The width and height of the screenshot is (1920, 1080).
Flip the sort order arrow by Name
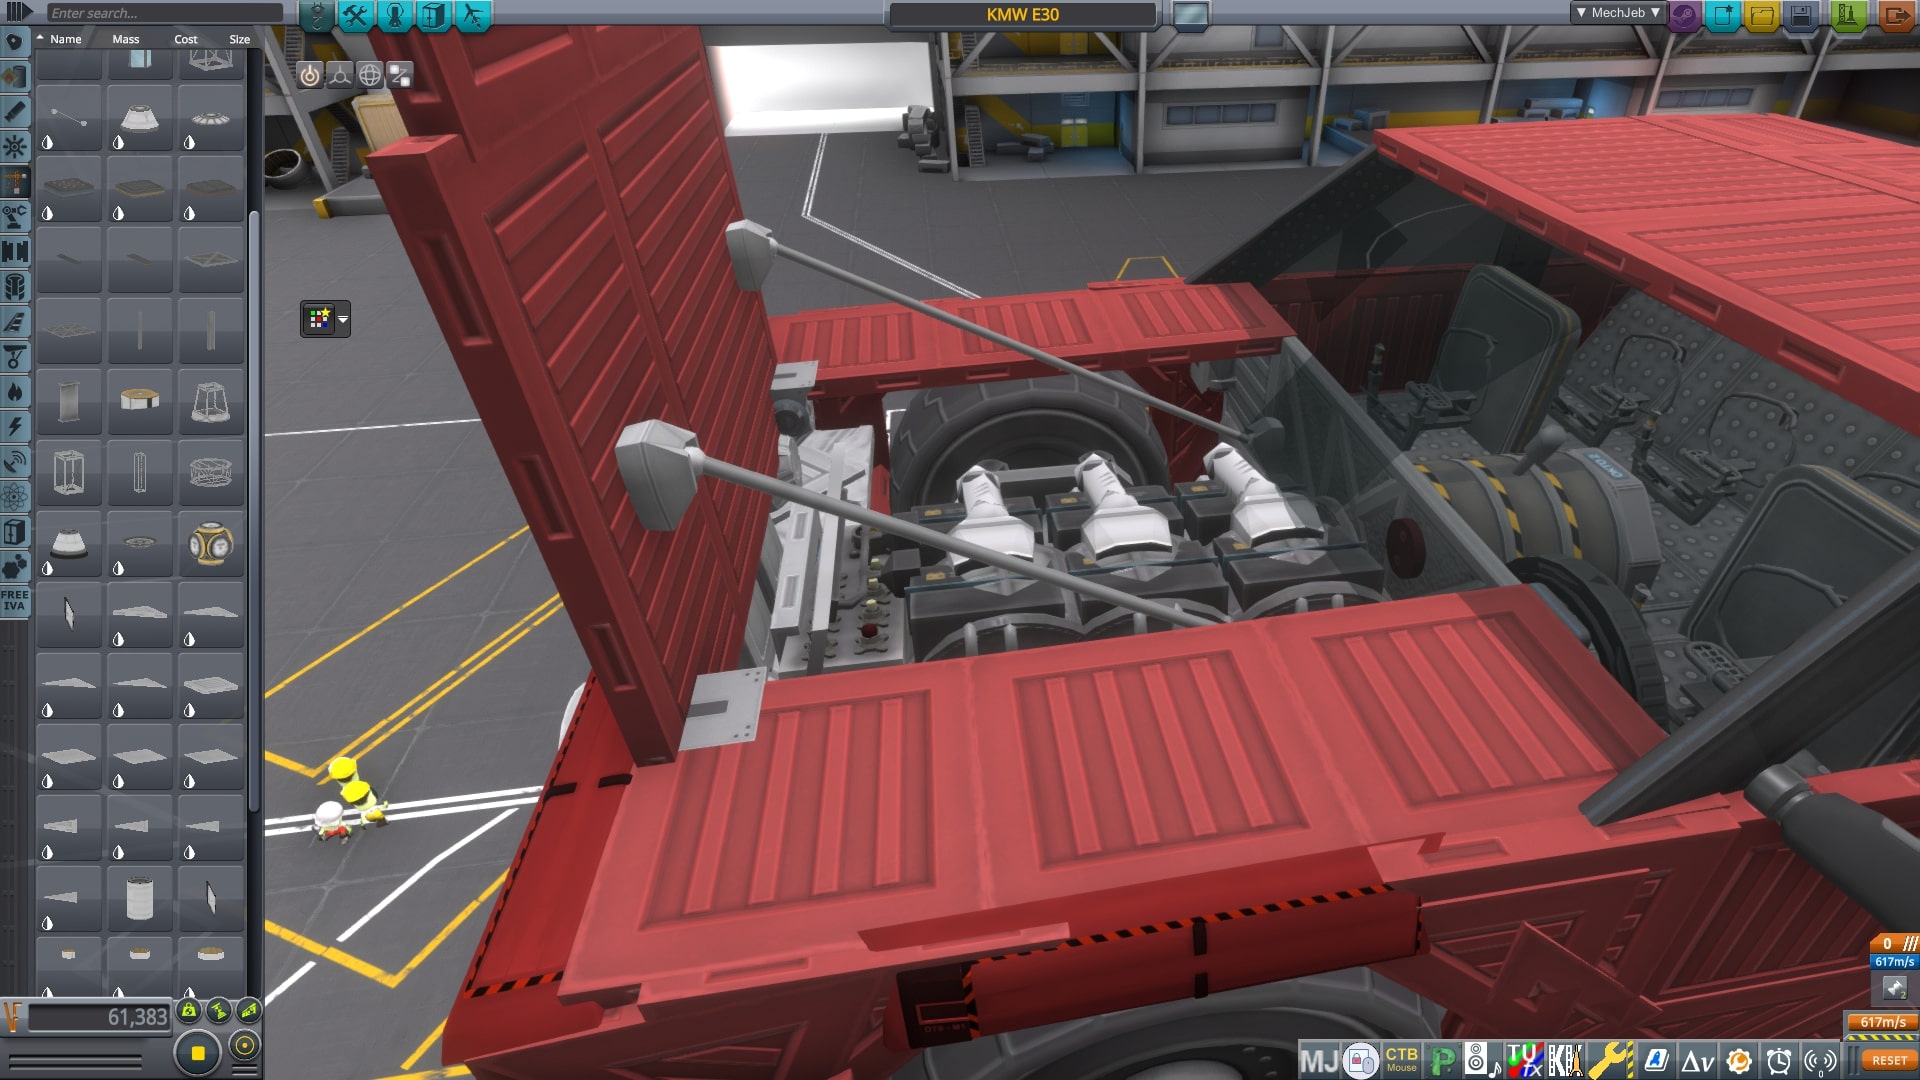(40, 38)
